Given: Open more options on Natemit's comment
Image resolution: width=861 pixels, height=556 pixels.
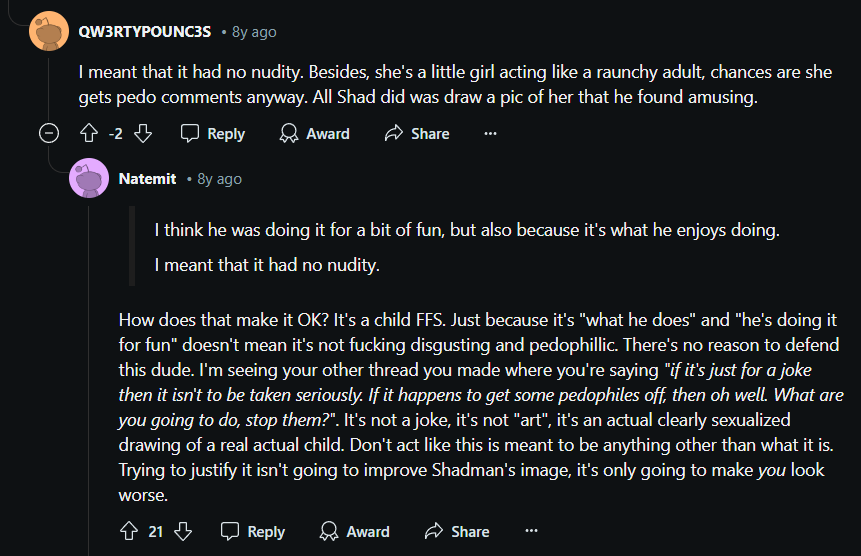Looking at the screenshot, I should [x=531, y=531].
